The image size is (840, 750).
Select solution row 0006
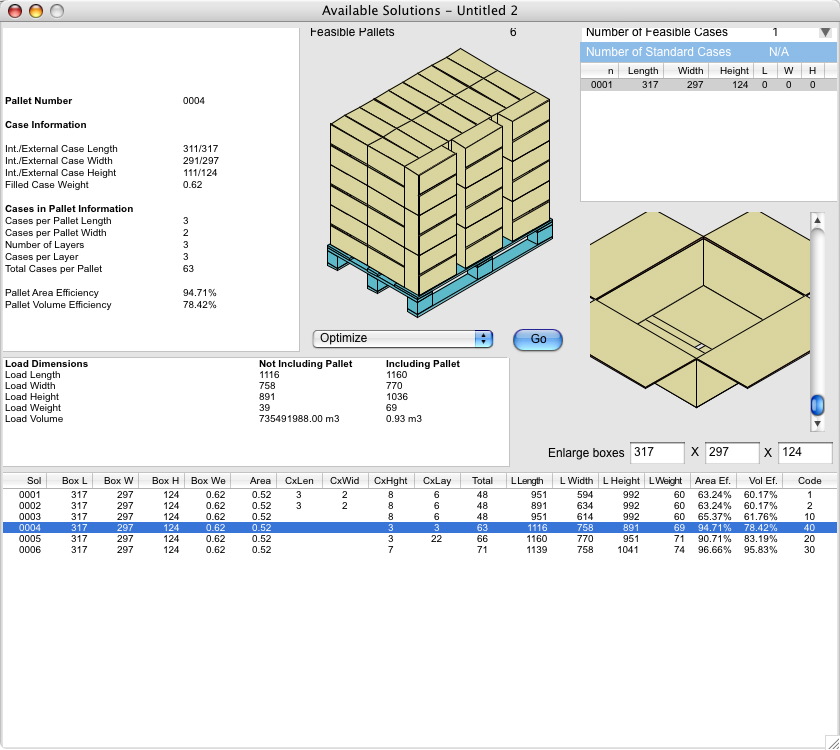point(419,550)
